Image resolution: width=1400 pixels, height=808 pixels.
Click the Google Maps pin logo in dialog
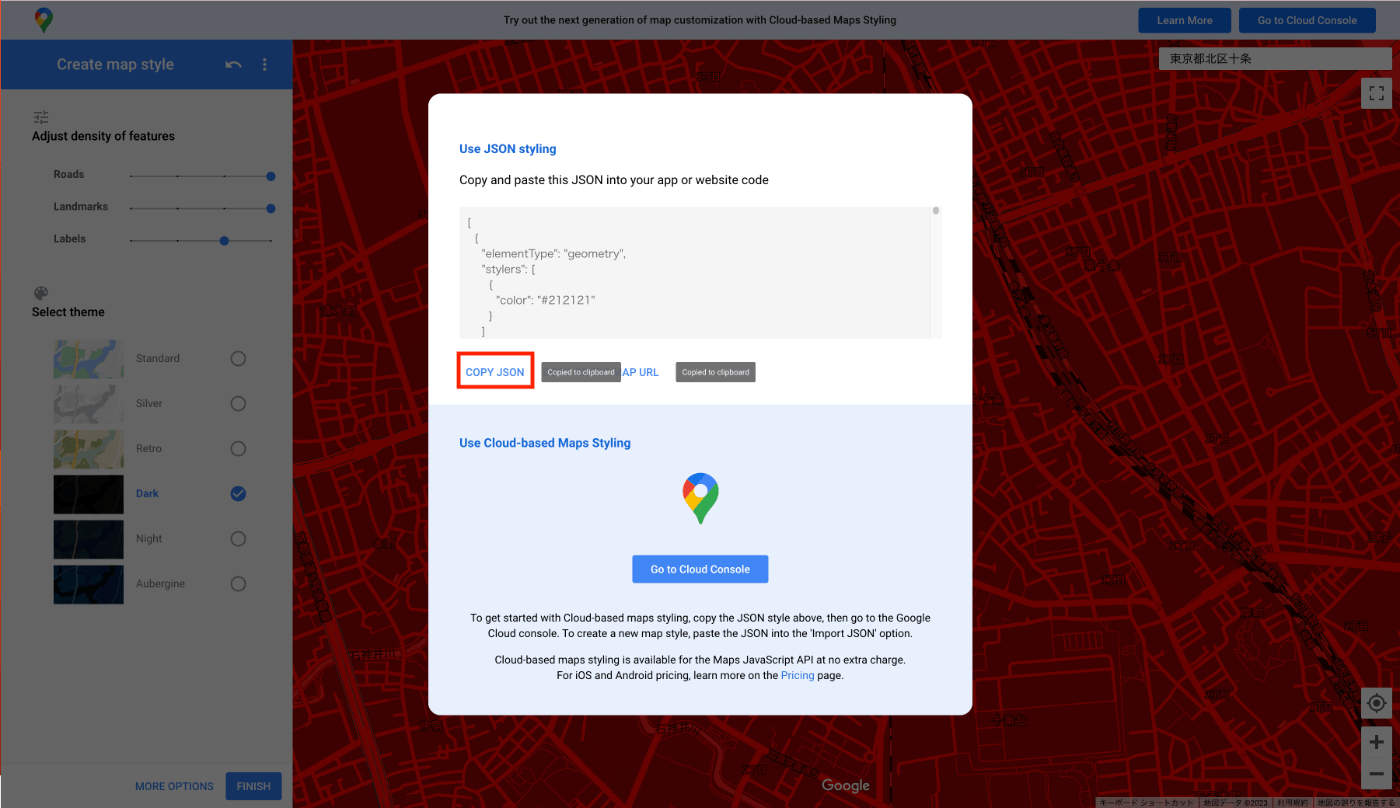tap(700, 499)
